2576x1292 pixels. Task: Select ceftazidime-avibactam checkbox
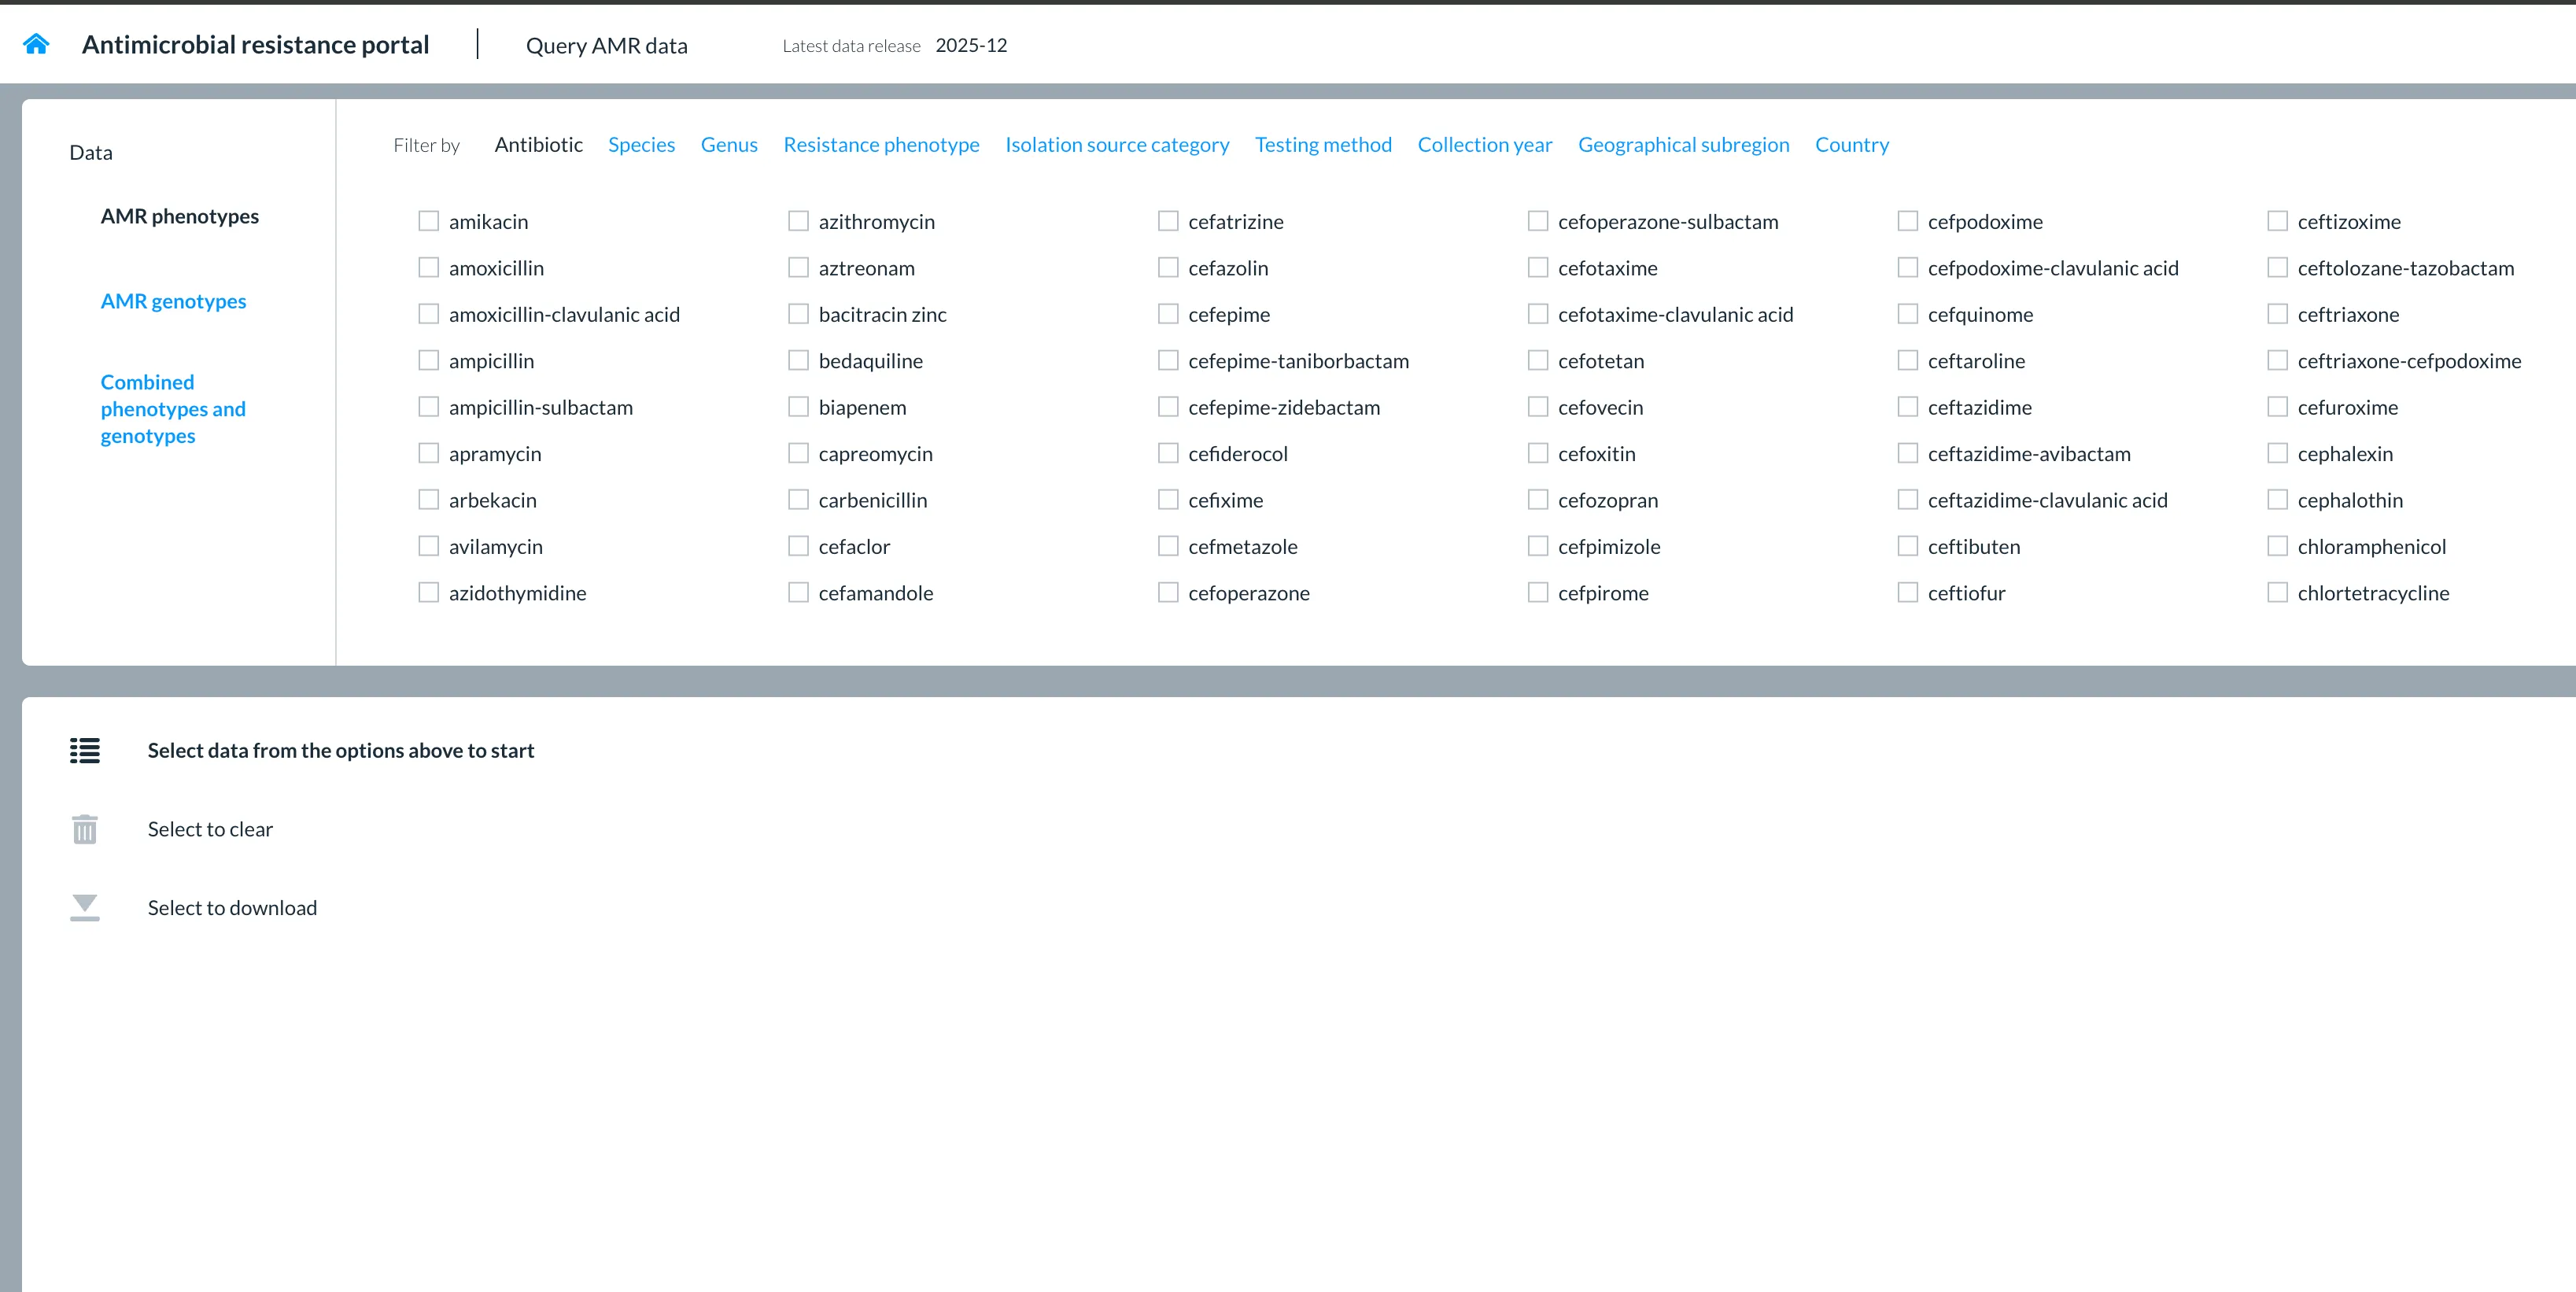tap(1908, 453)
